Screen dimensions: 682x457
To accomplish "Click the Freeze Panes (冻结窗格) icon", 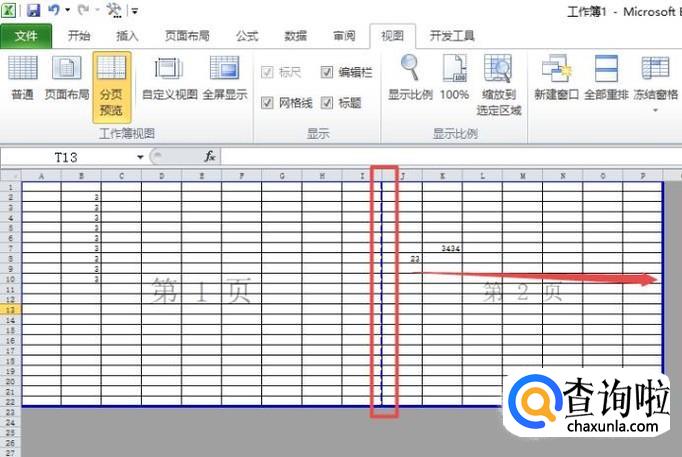I will [x=655, y=70].
